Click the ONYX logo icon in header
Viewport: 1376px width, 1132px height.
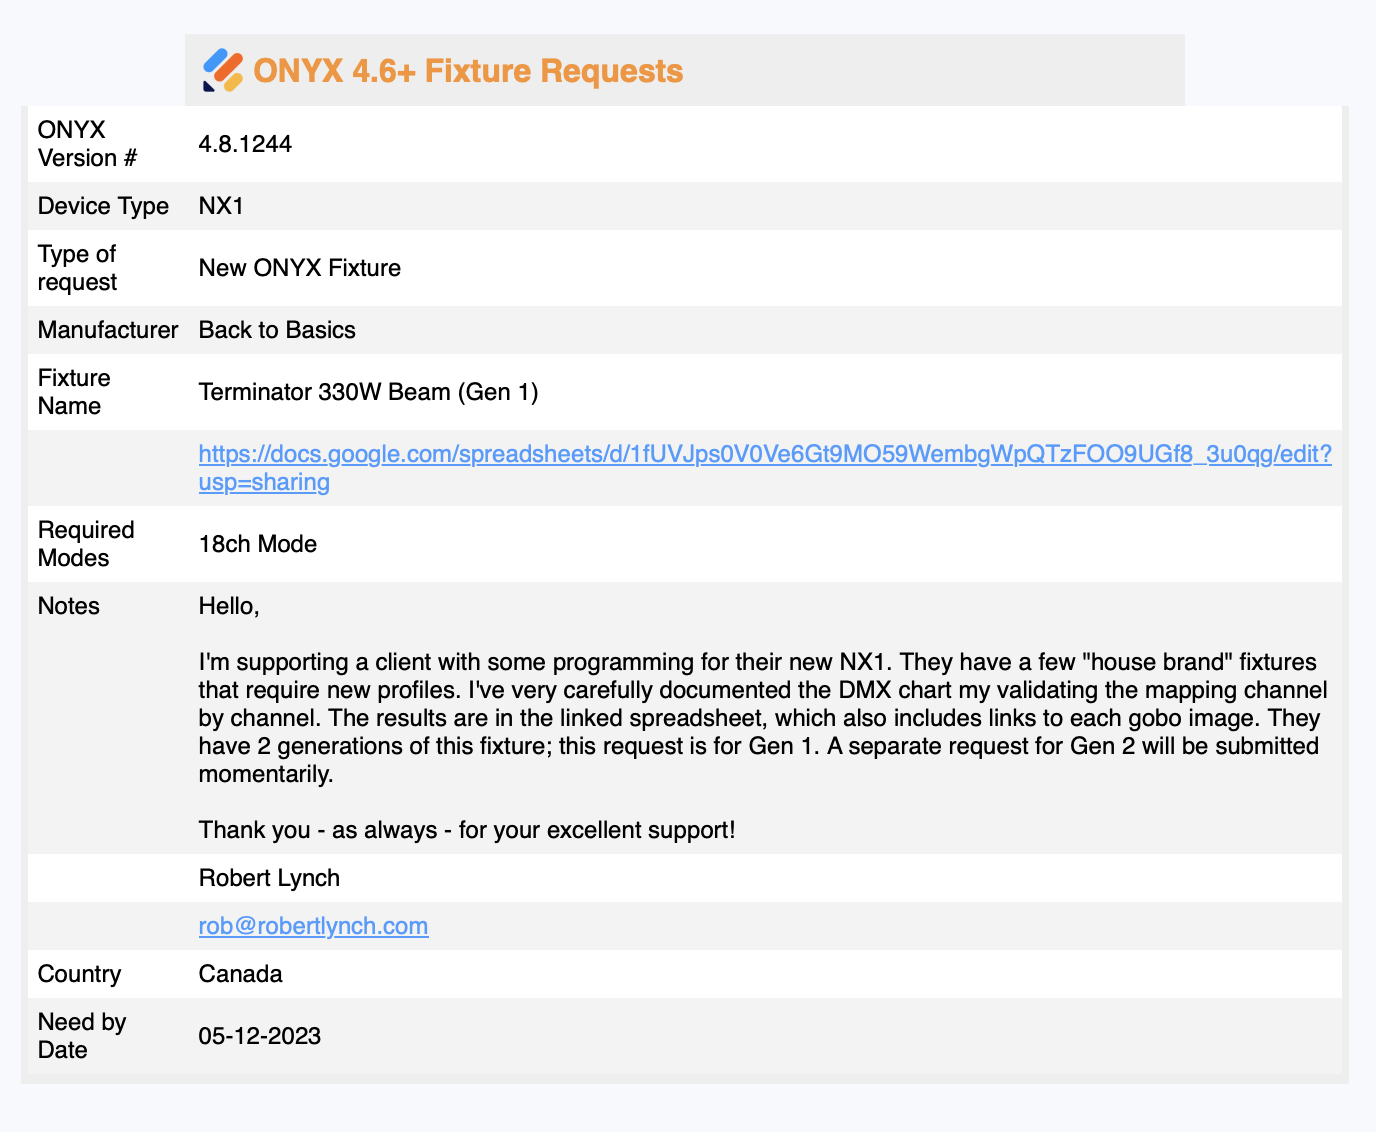(x=223, y=71)
